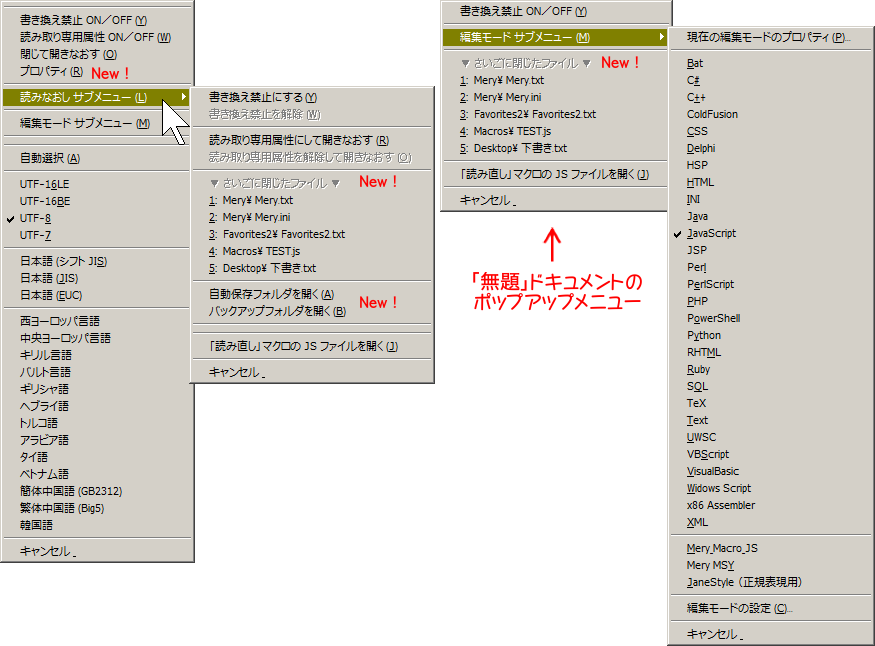875x646 pixels.
Task: Choose the x86 Assembler edit mode
Action: [x=721, y=505]
